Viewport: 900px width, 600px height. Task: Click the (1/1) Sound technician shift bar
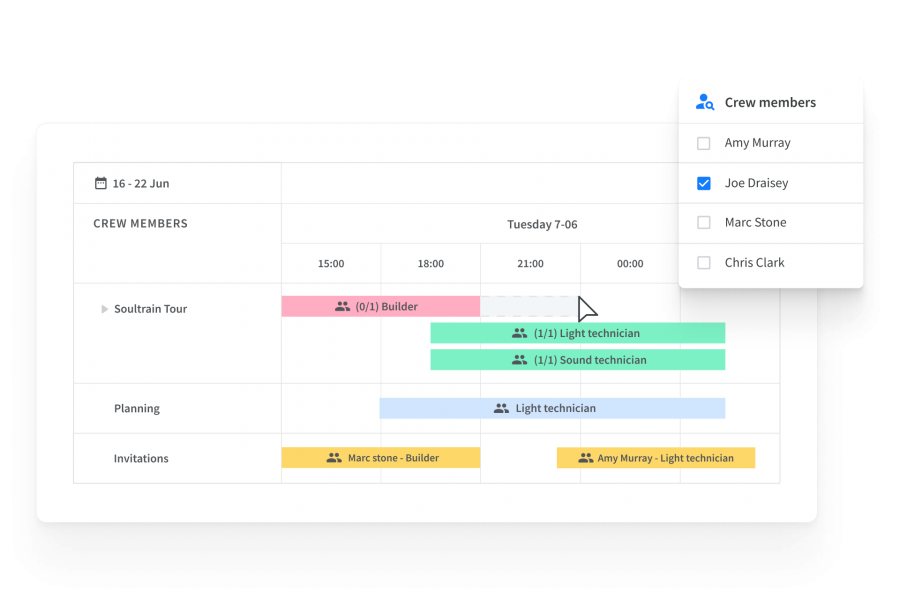[x=578, y=359]
